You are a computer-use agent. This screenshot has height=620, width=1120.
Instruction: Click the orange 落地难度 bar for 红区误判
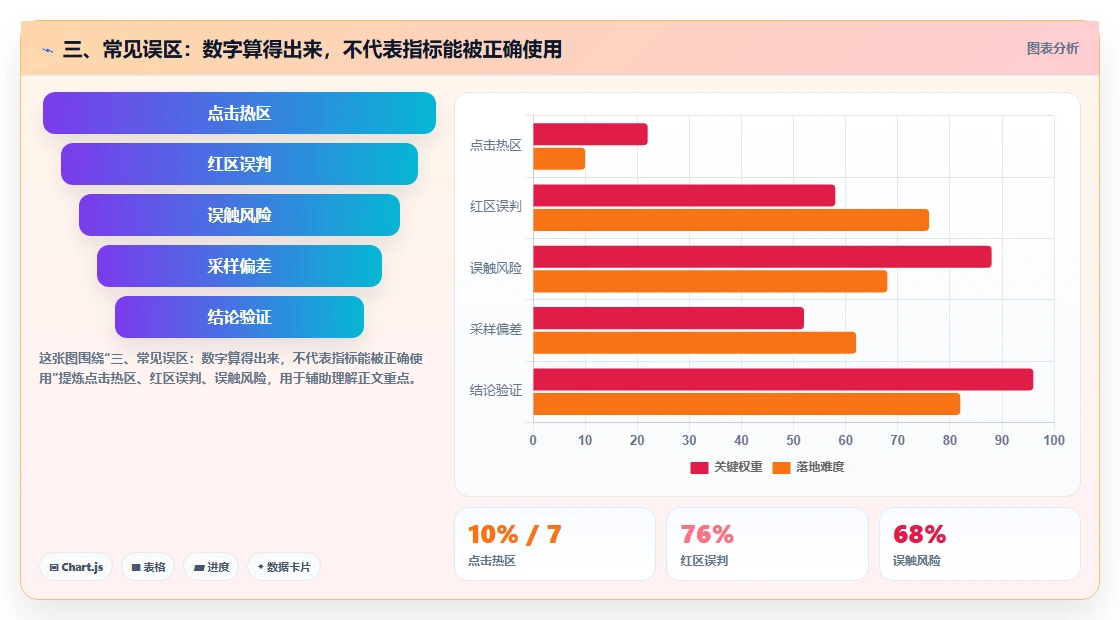point(731,220)
